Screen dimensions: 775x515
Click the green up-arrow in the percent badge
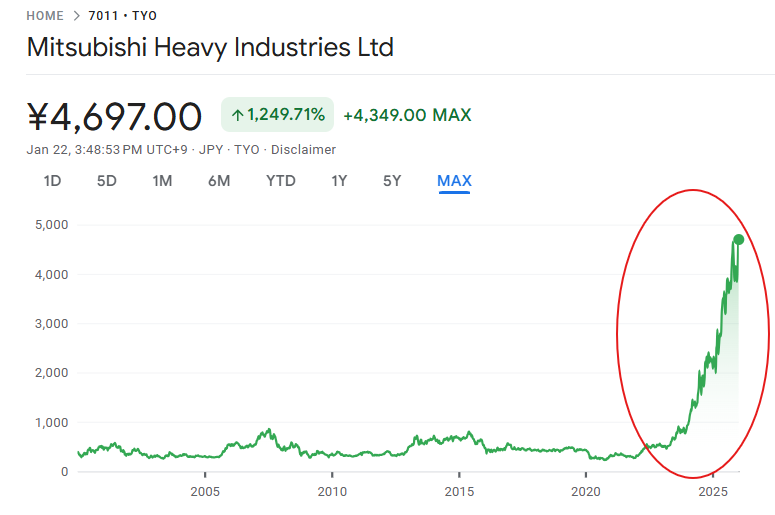pos(237,115)
